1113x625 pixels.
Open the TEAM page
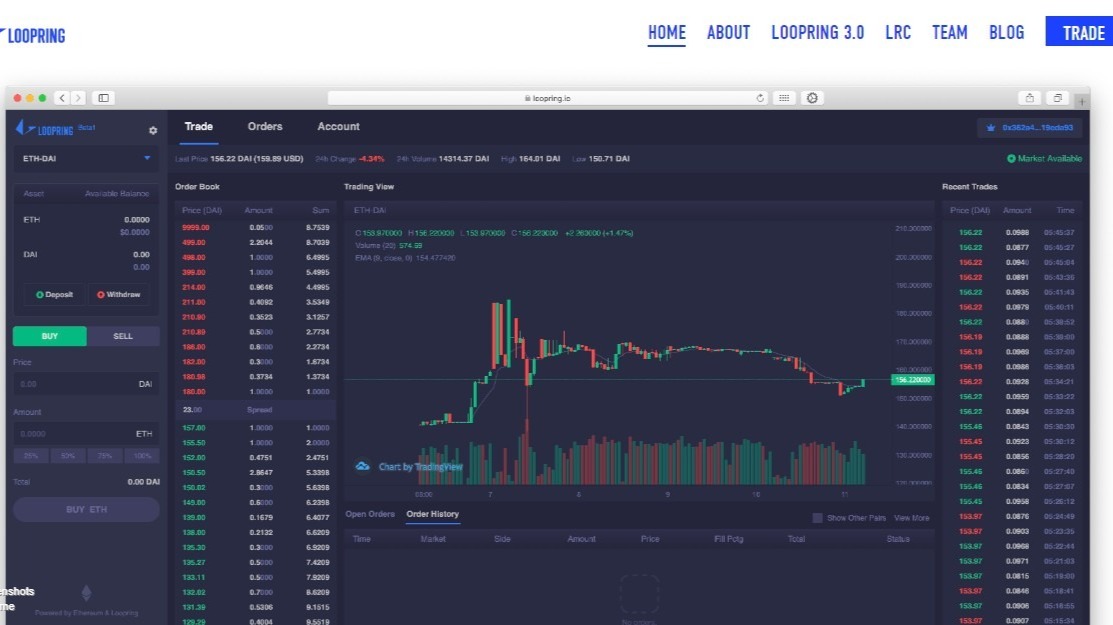pos(950,33)
